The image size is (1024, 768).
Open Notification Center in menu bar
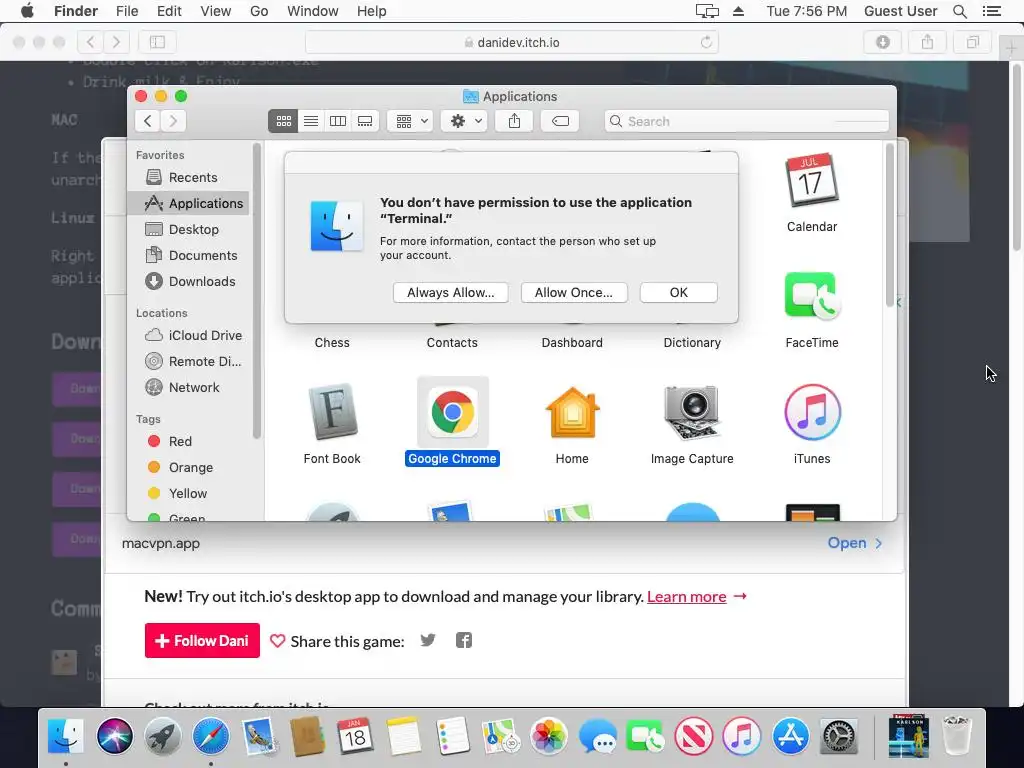[992, 11]
